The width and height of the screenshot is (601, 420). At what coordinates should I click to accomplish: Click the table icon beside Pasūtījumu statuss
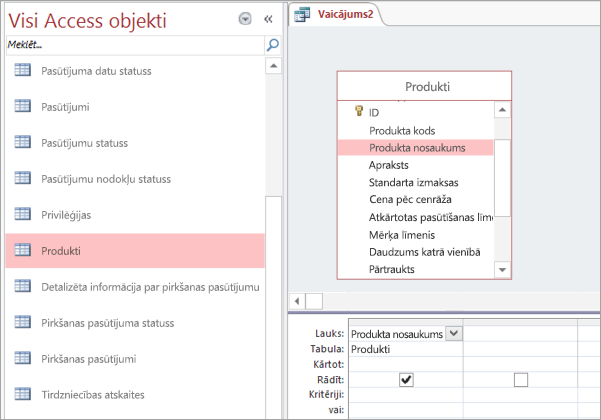tap(23, 142)
